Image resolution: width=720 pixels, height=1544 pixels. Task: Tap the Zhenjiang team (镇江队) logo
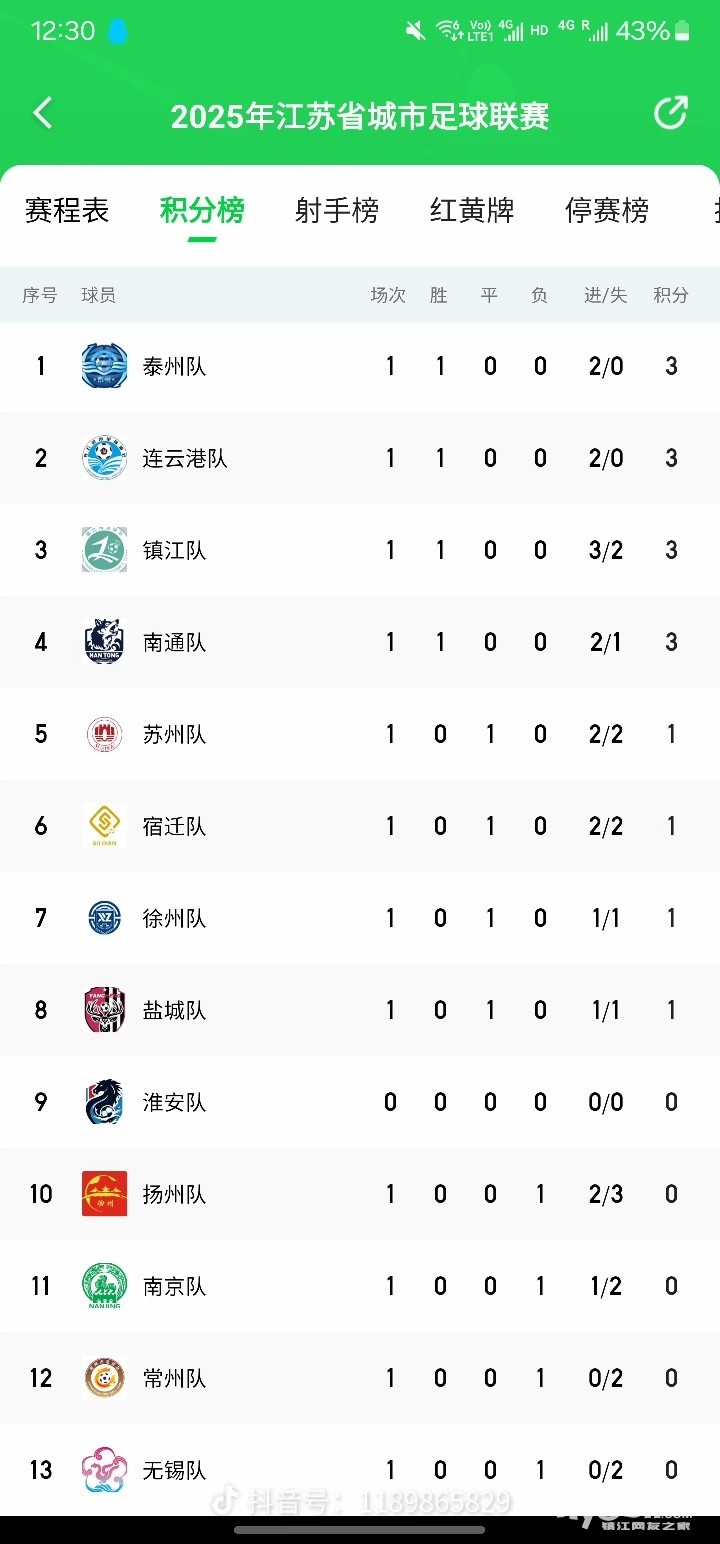click(x=104, y=550)
